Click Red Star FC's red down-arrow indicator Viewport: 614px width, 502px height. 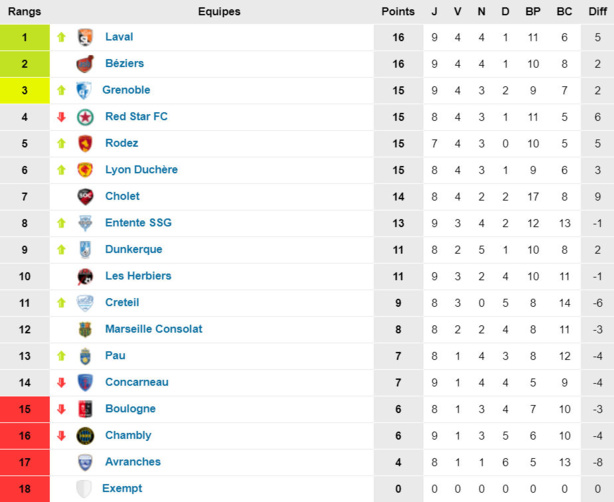[x=61, y=117]
